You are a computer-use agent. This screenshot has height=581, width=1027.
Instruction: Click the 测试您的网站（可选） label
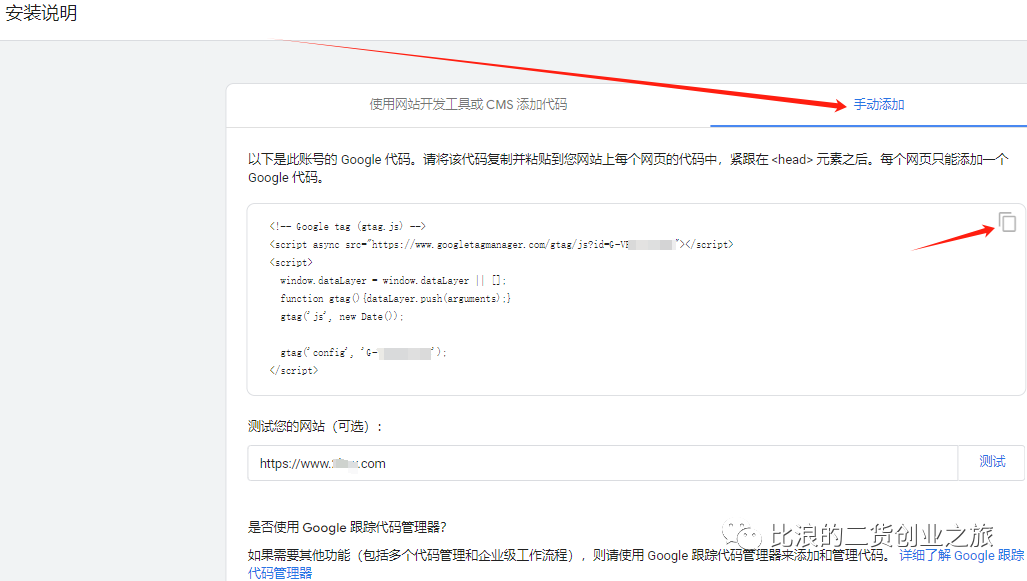pos(315,426)
